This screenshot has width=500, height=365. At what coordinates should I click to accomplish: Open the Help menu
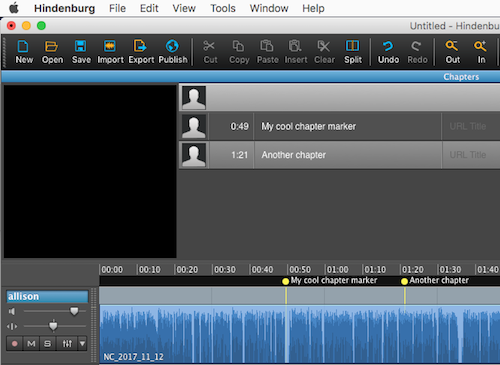pyautogui.click(x=313, y=8)
